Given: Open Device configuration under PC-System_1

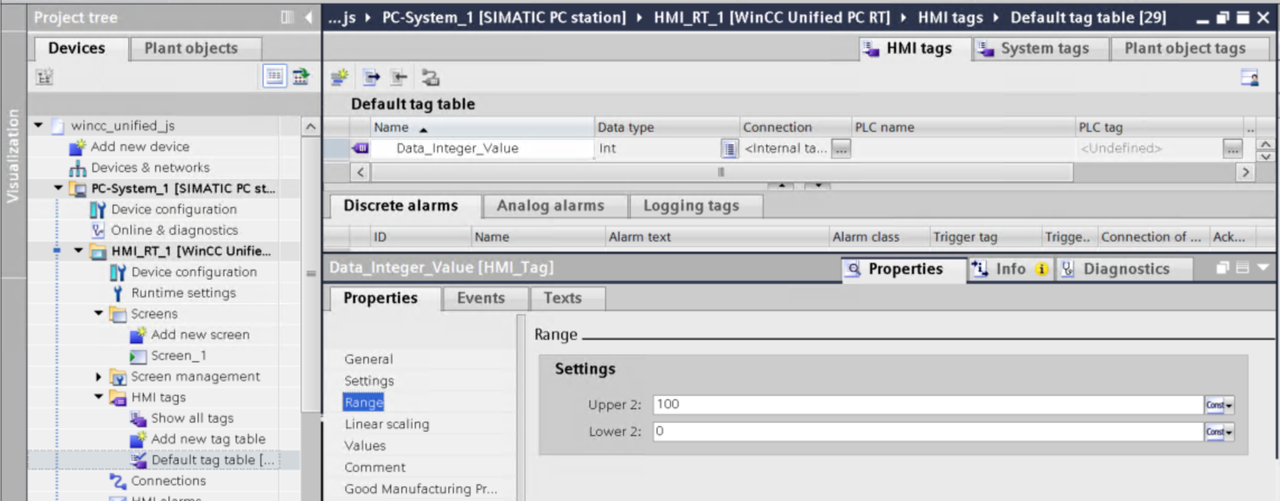Looking at the screenshot, I should [173, 209].
